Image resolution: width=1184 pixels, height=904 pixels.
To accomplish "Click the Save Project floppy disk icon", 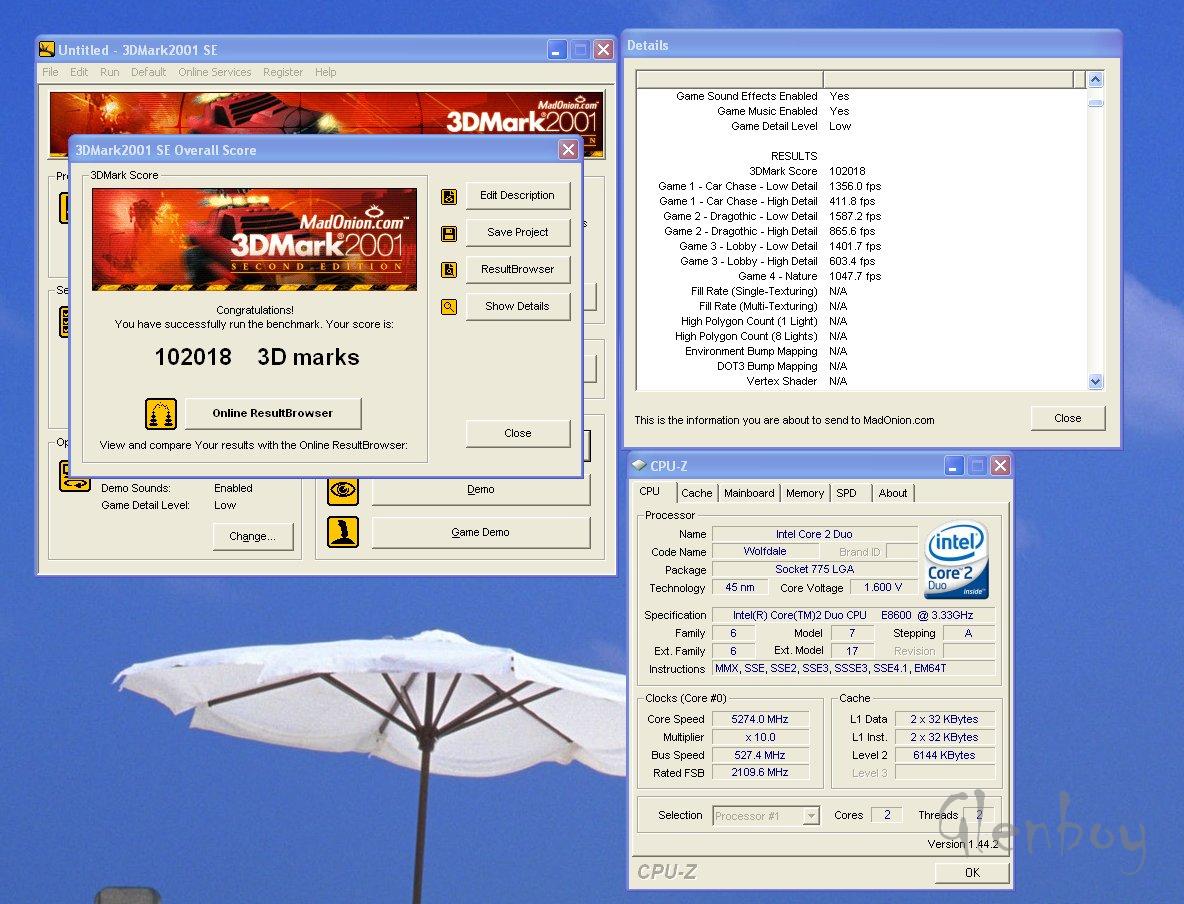I will pos(449,233).
